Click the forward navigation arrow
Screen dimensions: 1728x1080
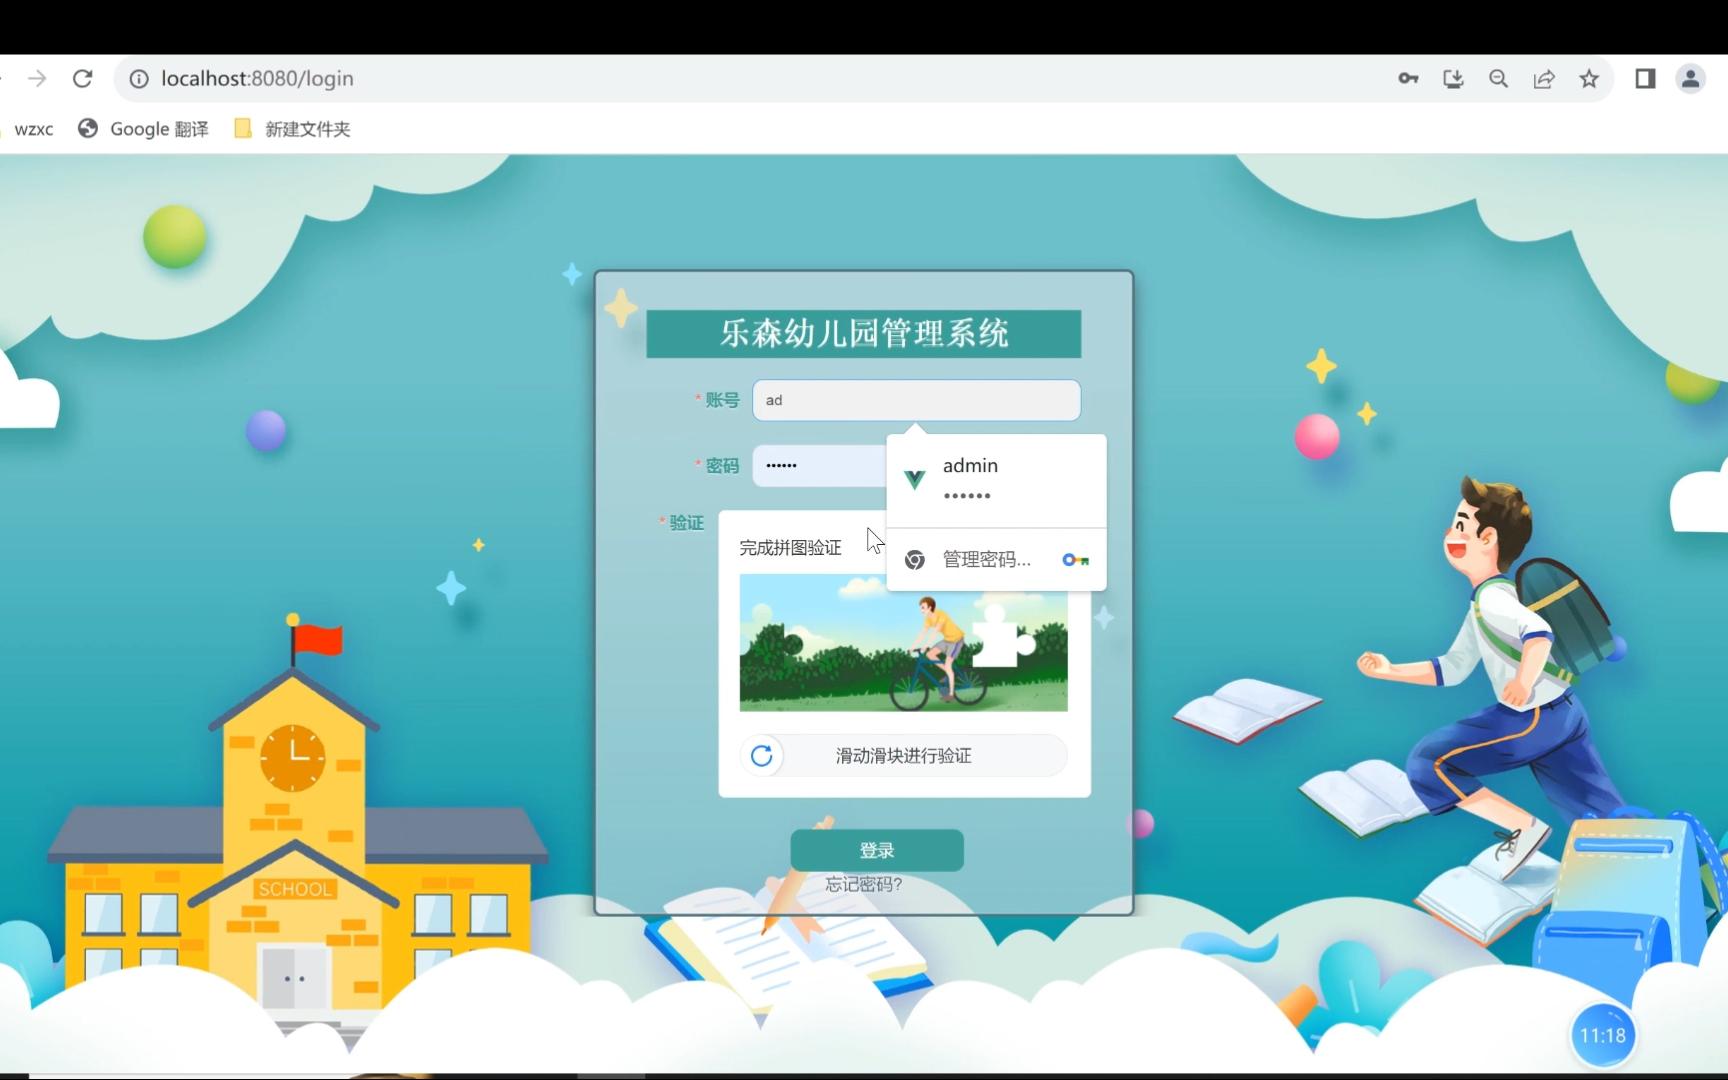click(37, 78)
